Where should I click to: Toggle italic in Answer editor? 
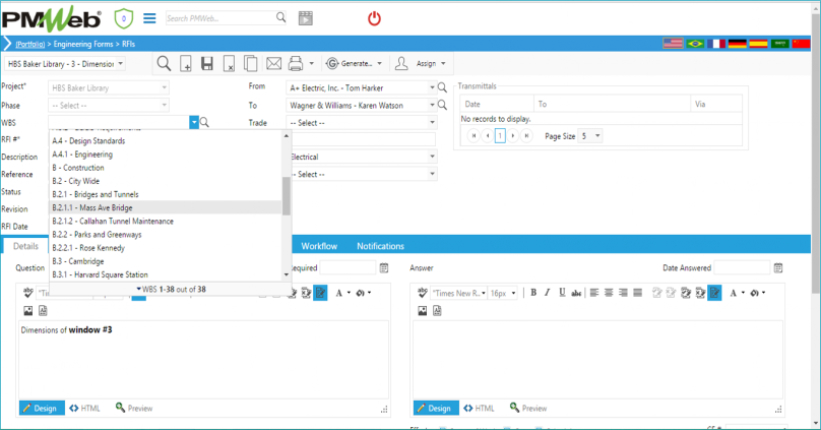pos(548,293)
